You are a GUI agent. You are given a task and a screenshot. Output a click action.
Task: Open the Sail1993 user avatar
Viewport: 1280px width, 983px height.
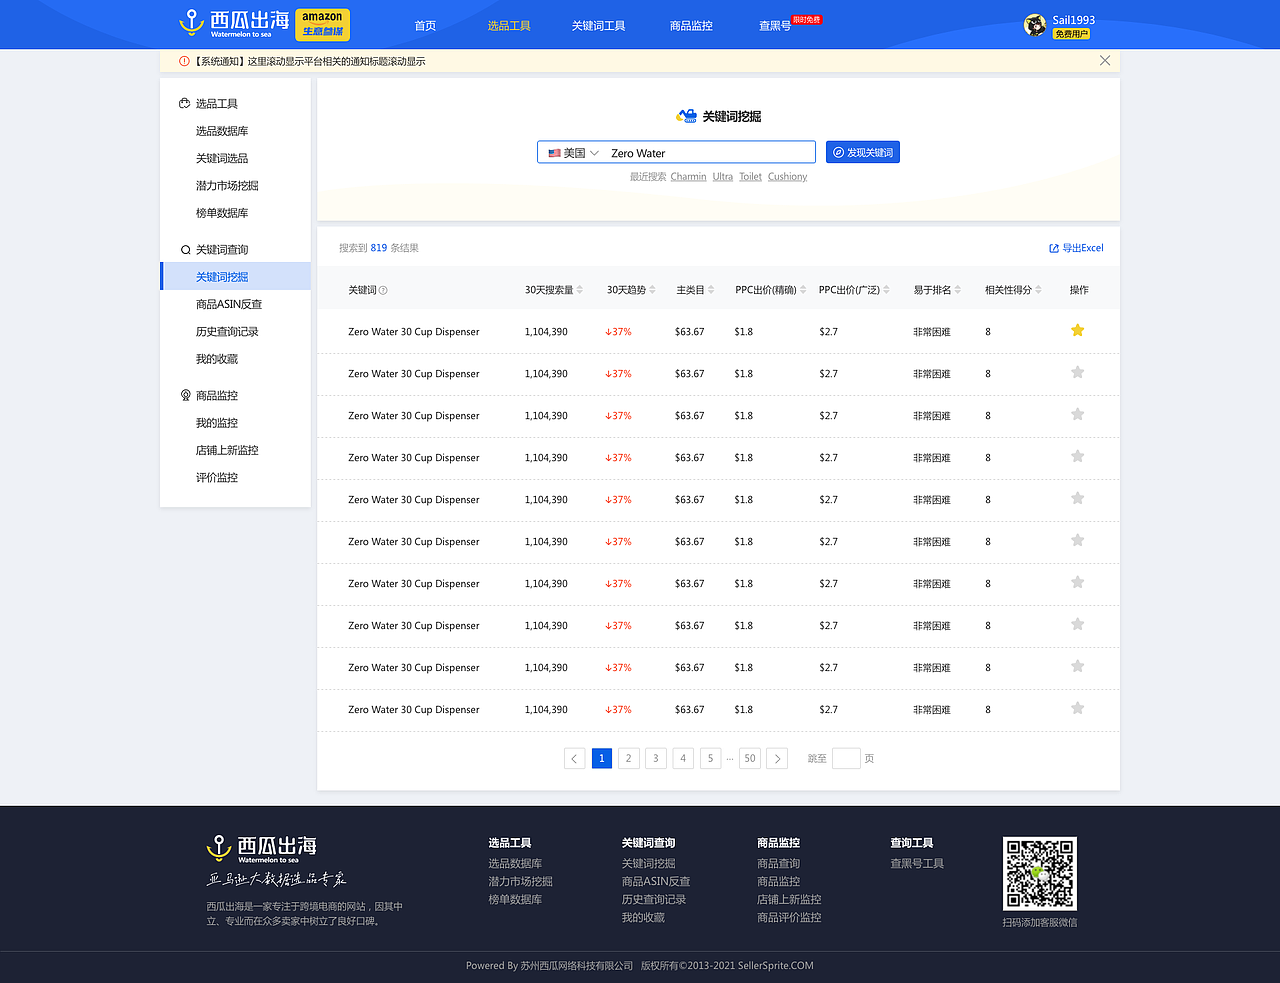tap(1035, 25)
